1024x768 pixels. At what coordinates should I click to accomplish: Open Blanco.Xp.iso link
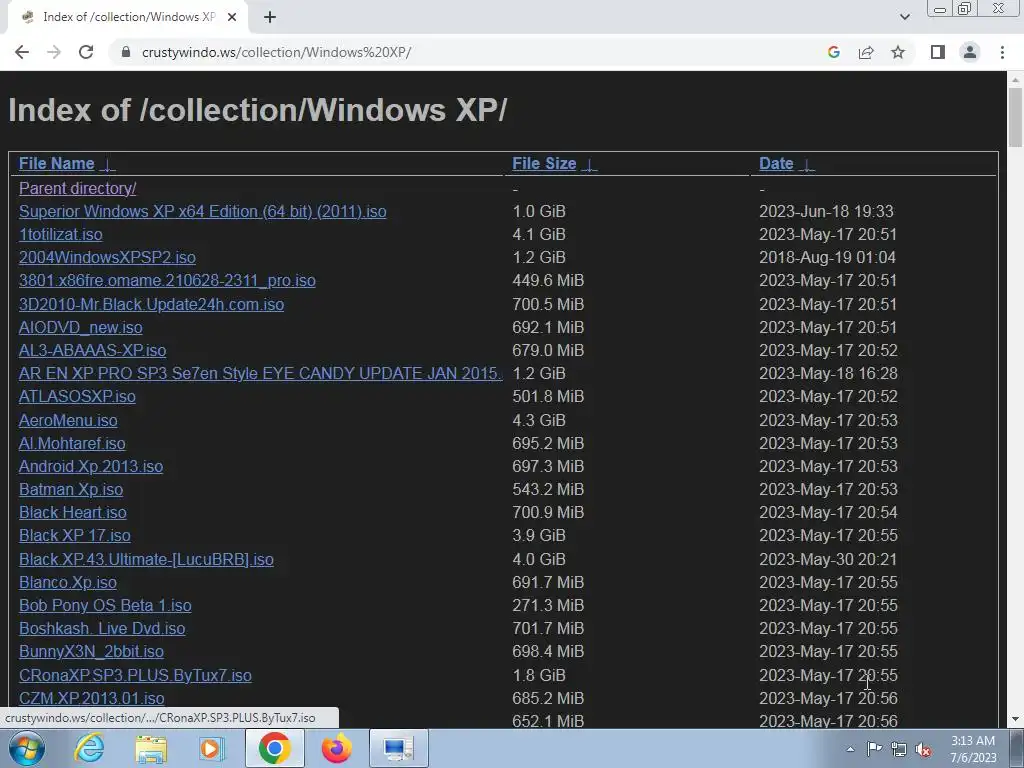point(68,583)
